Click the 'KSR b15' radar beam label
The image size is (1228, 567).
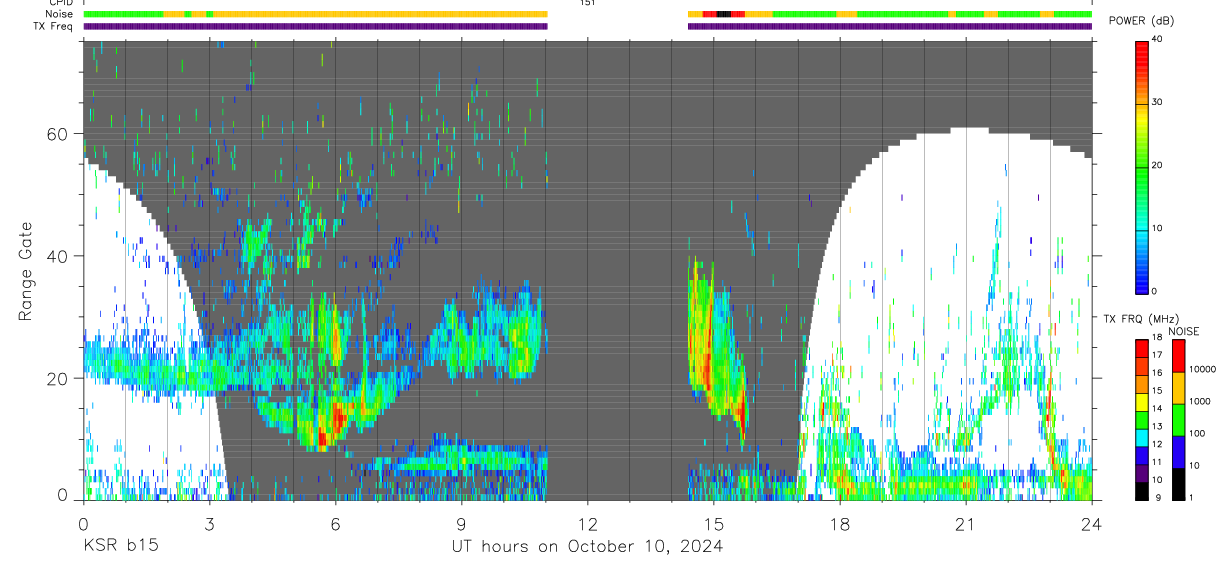point(120,546)
